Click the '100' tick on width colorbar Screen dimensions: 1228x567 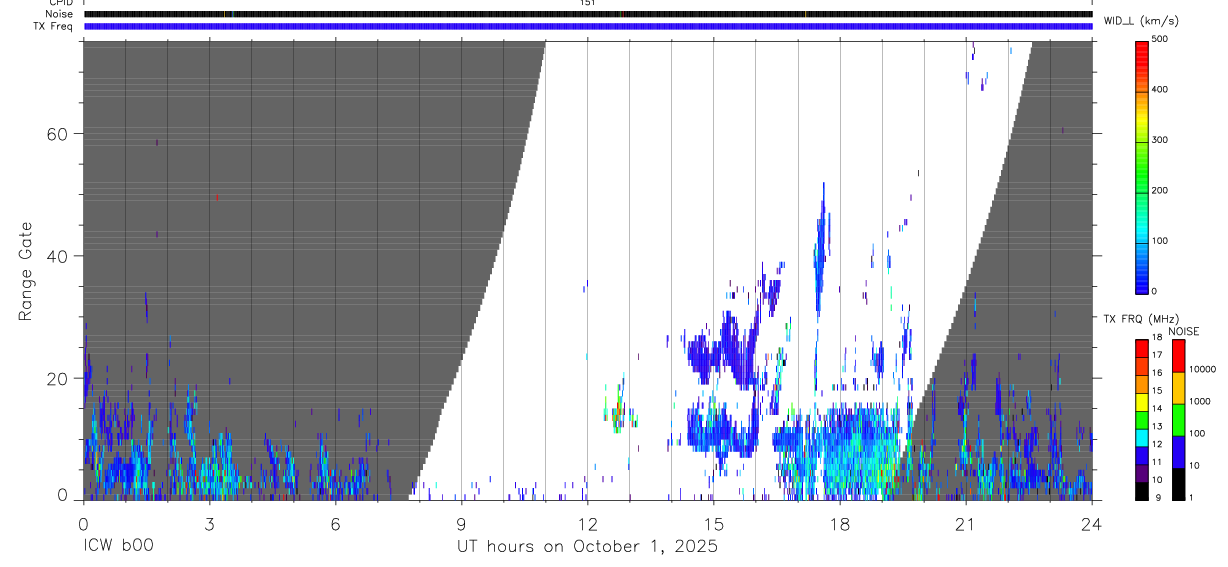[x=1162, y=241]
